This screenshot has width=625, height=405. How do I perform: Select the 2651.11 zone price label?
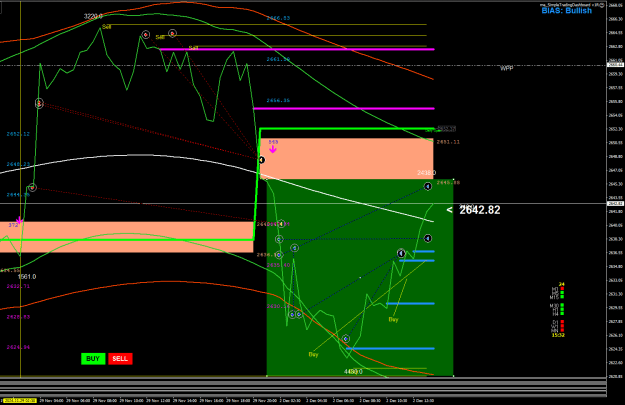[448, 142]
